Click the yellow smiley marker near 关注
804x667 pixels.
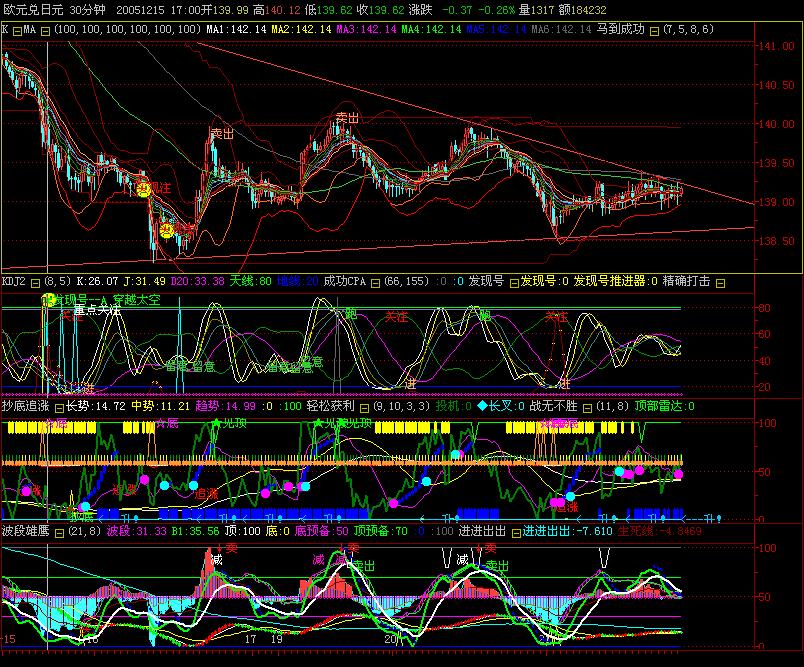143,189
